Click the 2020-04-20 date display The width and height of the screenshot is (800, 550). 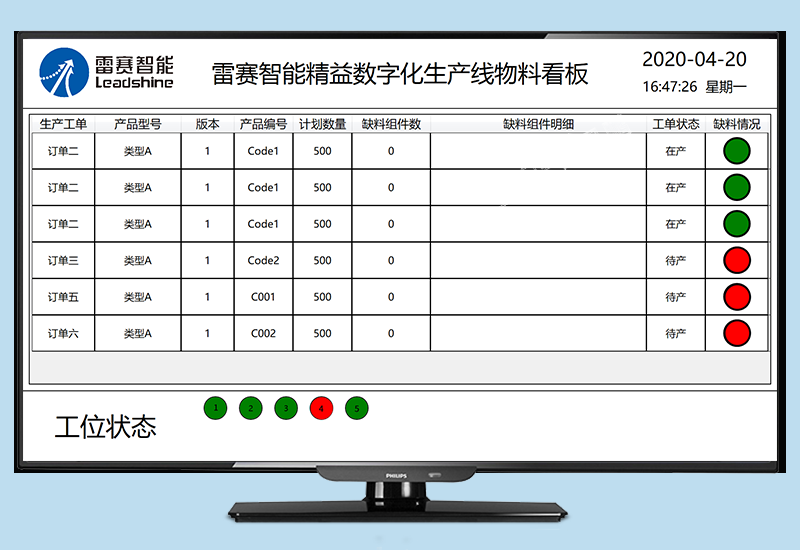[694, 59]
